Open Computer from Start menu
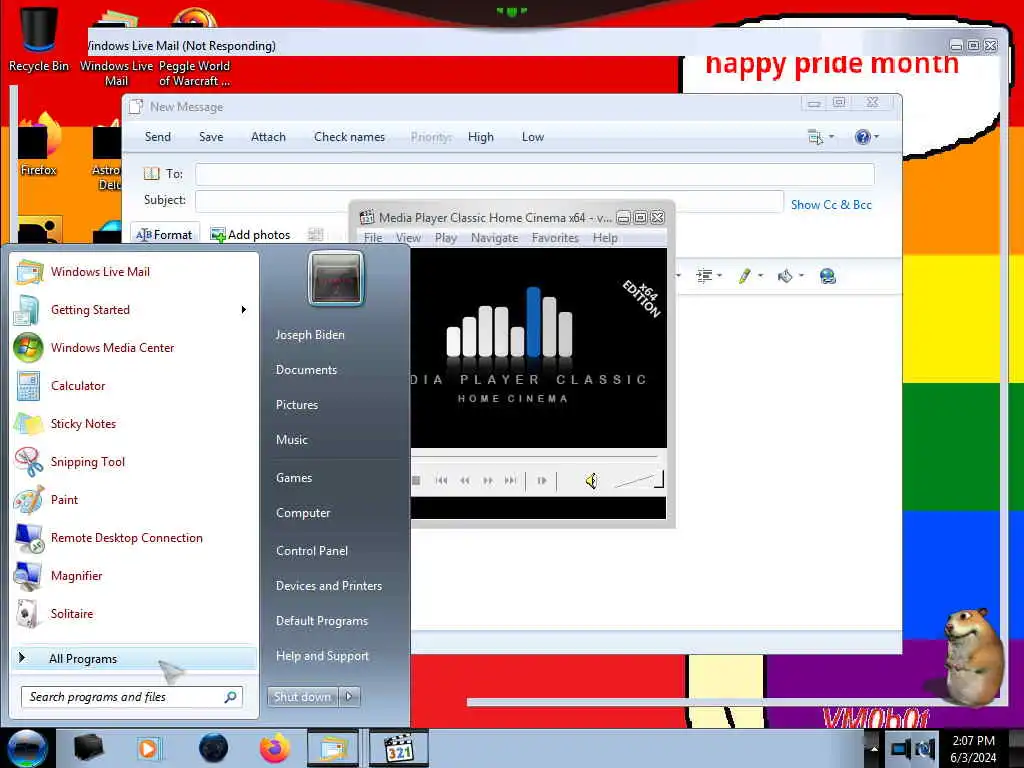Viewport: 1024px width, 768px height. (303, 513)
